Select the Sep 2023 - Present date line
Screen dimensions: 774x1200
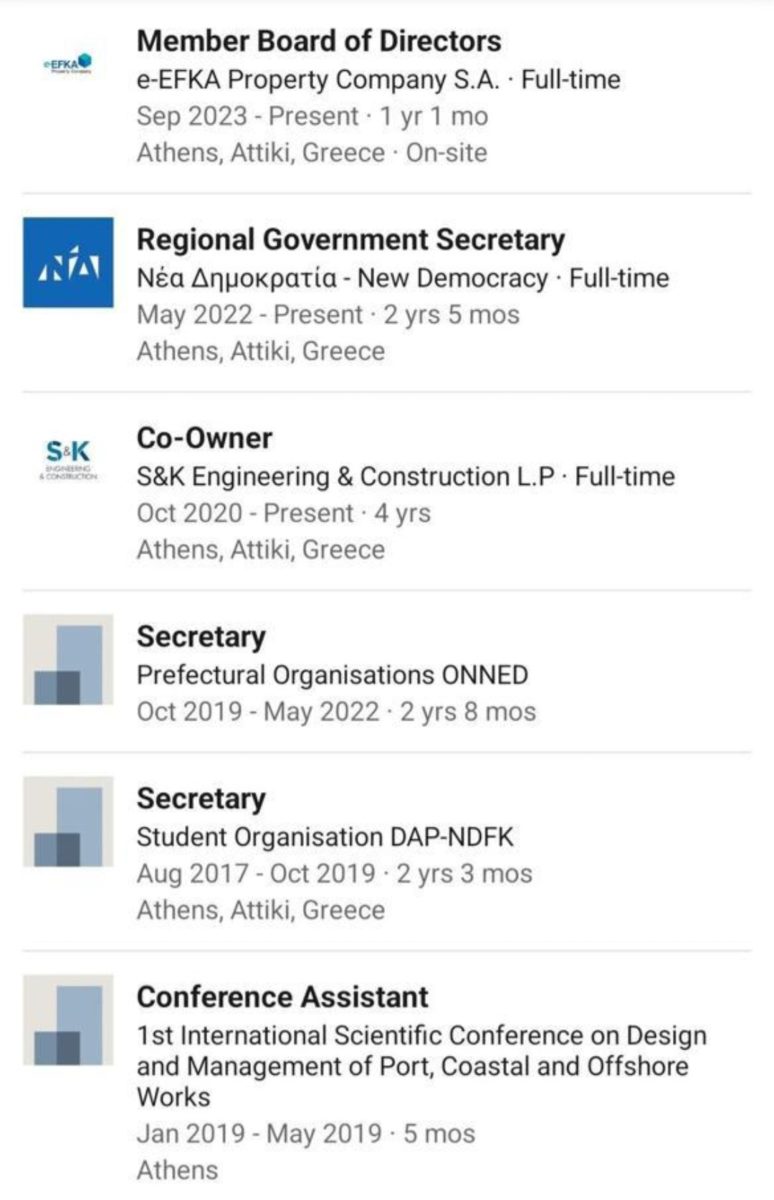[312, 116]
